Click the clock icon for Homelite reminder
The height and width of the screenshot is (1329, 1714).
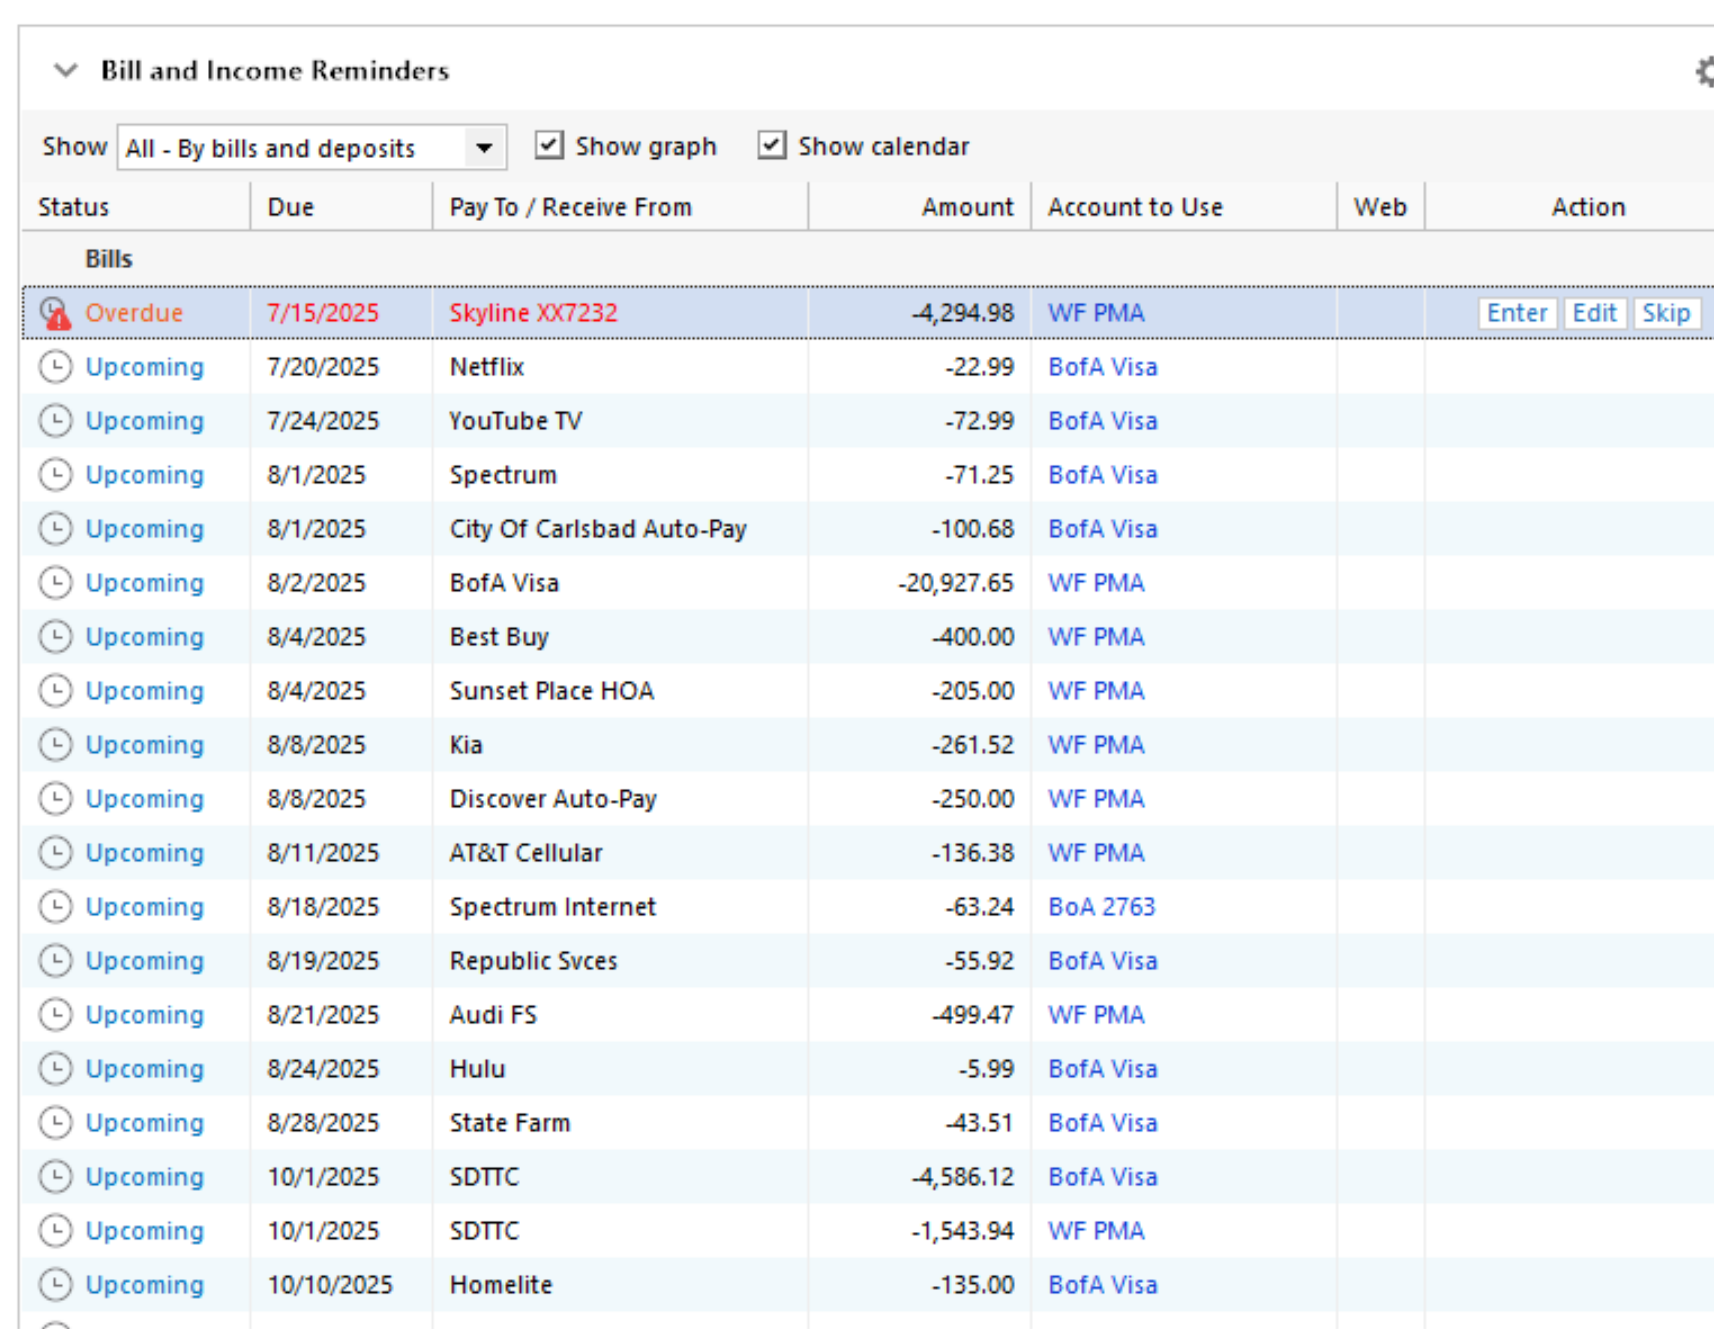point(56,1285)
